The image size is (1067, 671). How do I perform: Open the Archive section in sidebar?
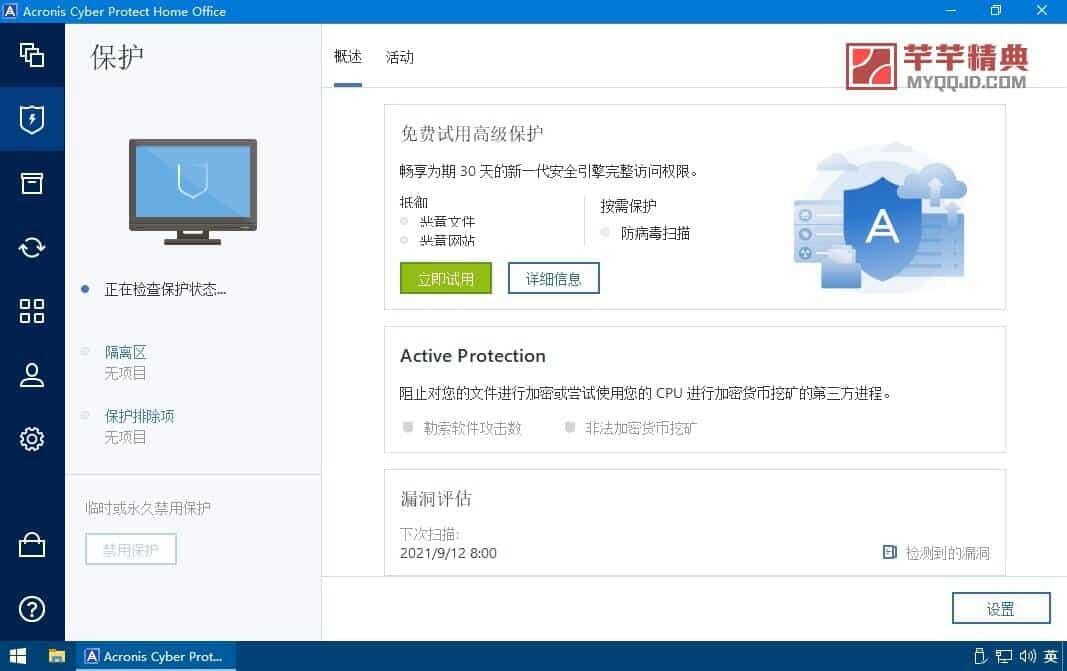pos(32,182)
